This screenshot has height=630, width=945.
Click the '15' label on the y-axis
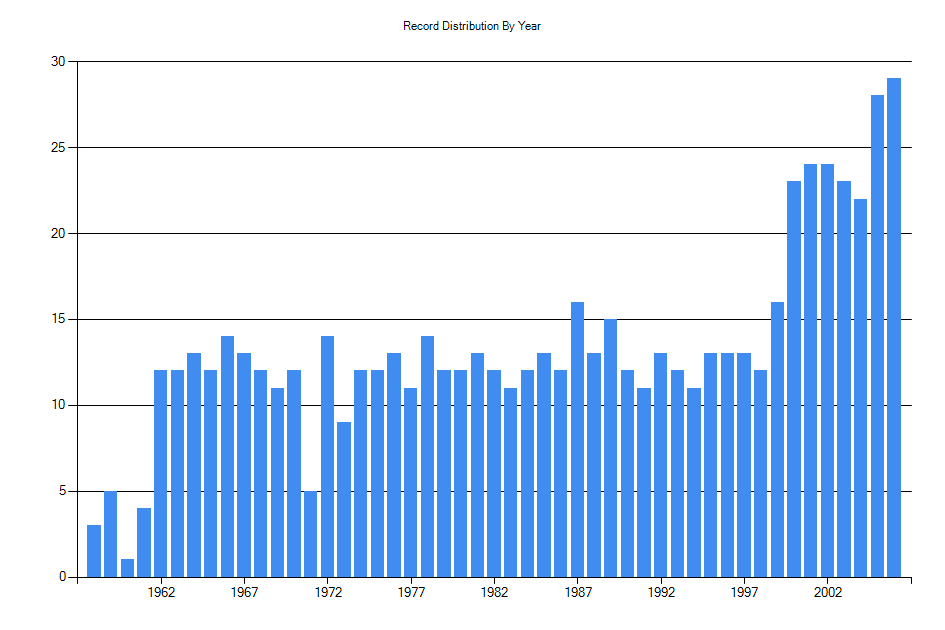click(60, 317)
